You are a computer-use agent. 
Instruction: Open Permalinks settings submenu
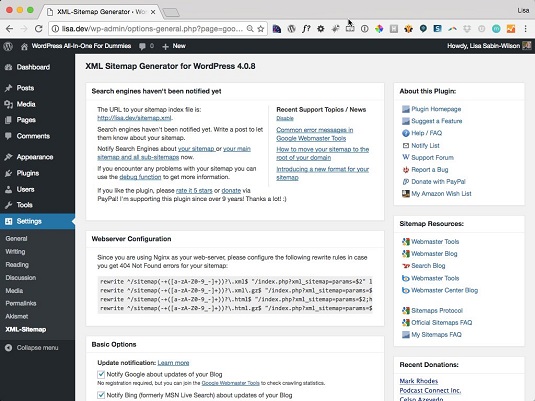point(21,303)
